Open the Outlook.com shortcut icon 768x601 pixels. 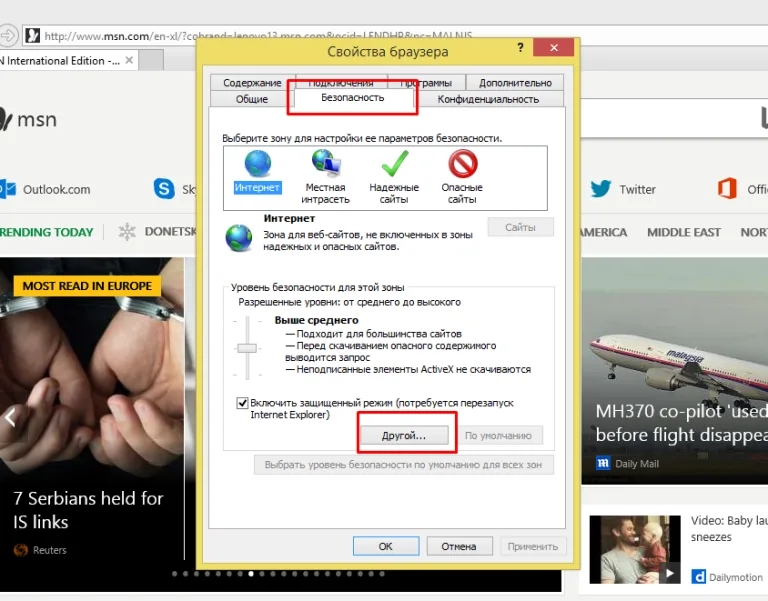pyautogui.click(x=8, y=189)
